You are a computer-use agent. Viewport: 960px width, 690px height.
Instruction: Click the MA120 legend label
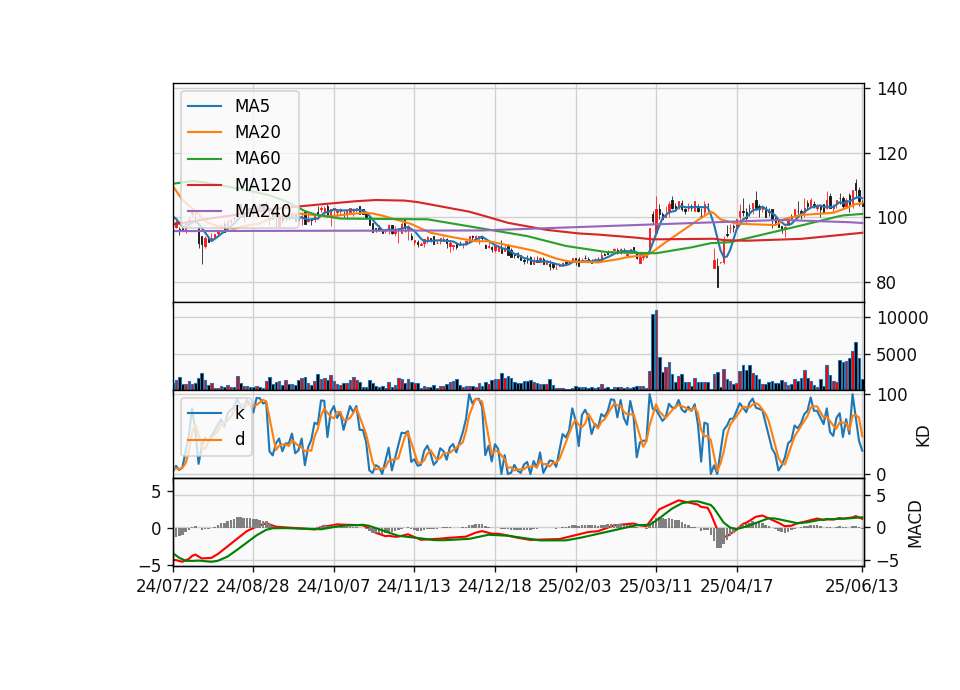point(263,185)
